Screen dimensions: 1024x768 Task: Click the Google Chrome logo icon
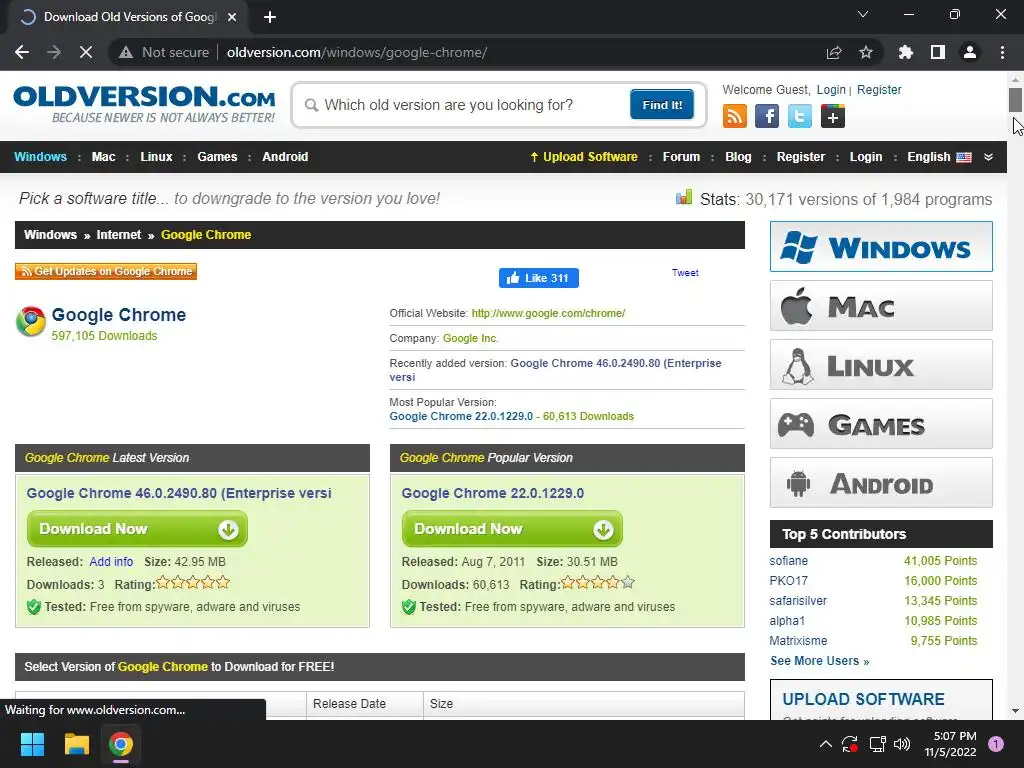[31, 321]
